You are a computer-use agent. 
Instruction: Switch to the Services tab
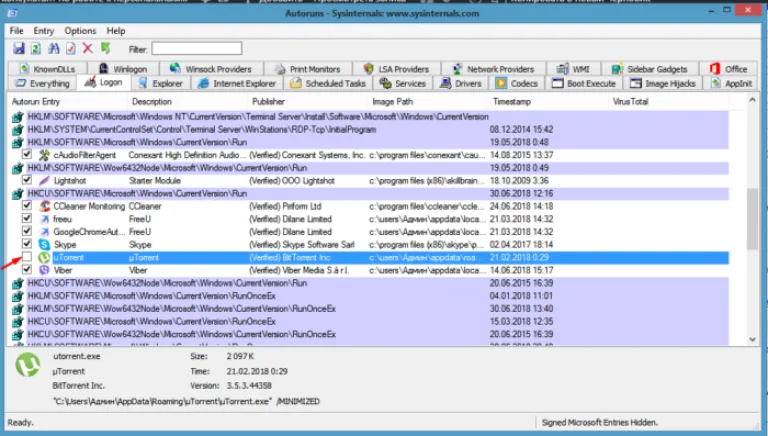coord(403,84)
